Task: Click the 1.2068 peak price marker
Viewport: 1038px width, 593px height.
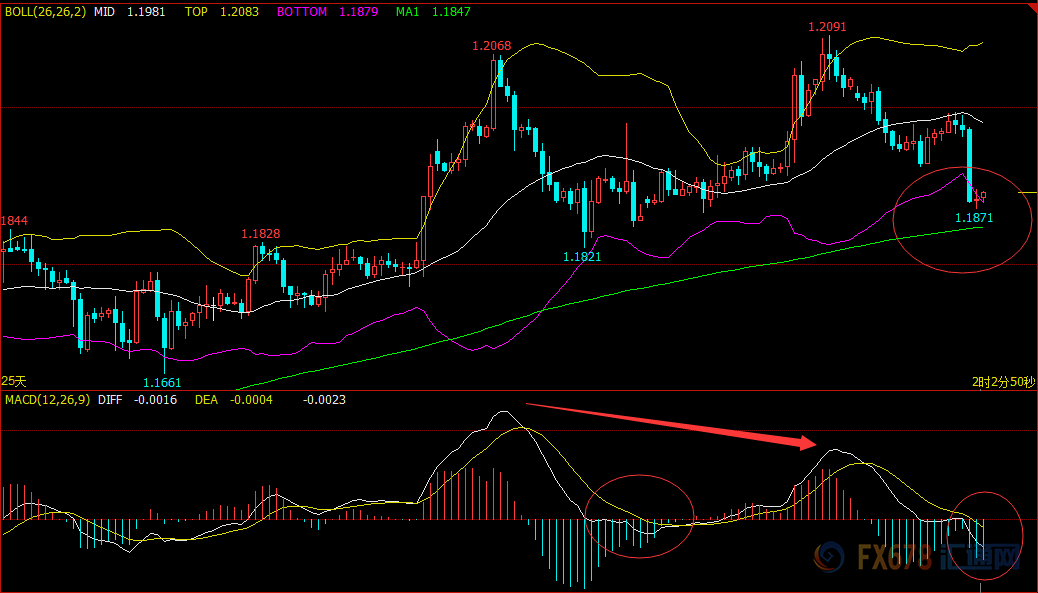Action: [x=492, y=46]
